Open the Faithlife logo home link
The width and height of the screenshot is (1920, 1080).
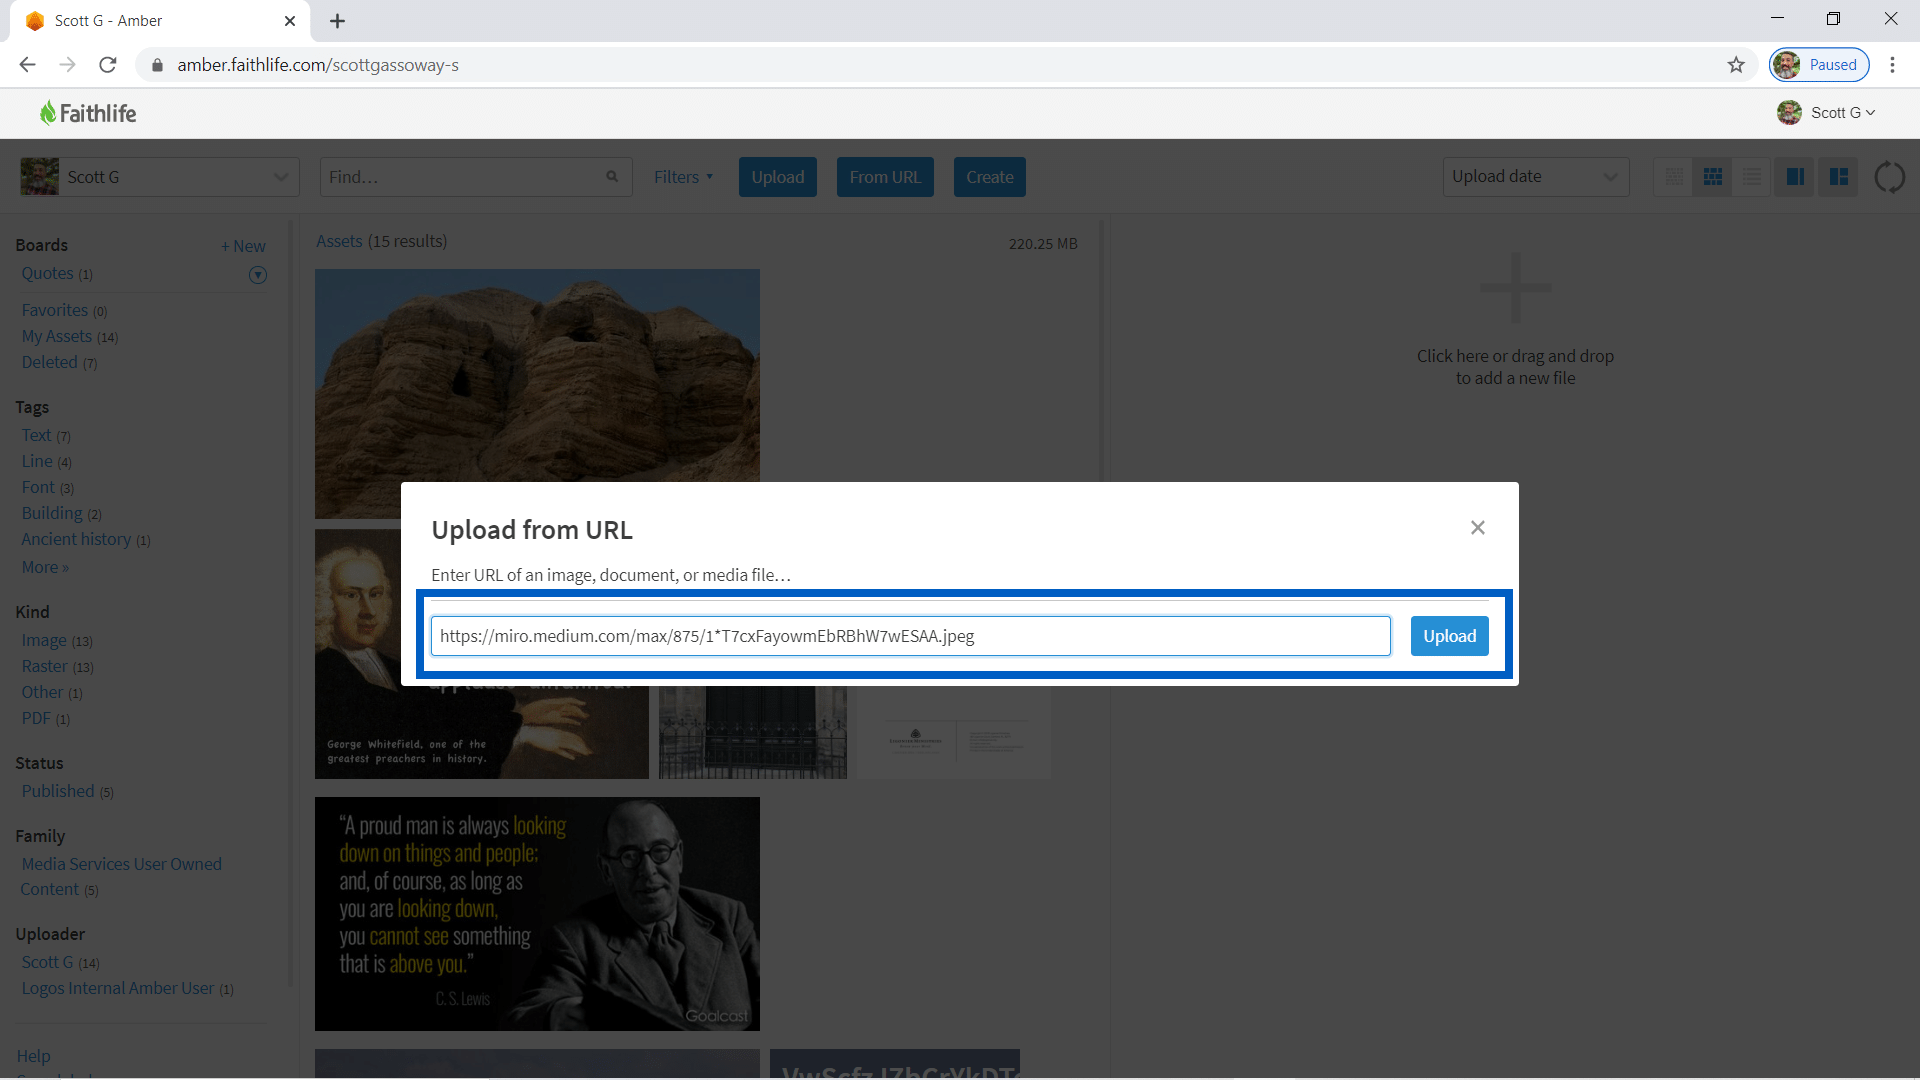coord(88,113)
